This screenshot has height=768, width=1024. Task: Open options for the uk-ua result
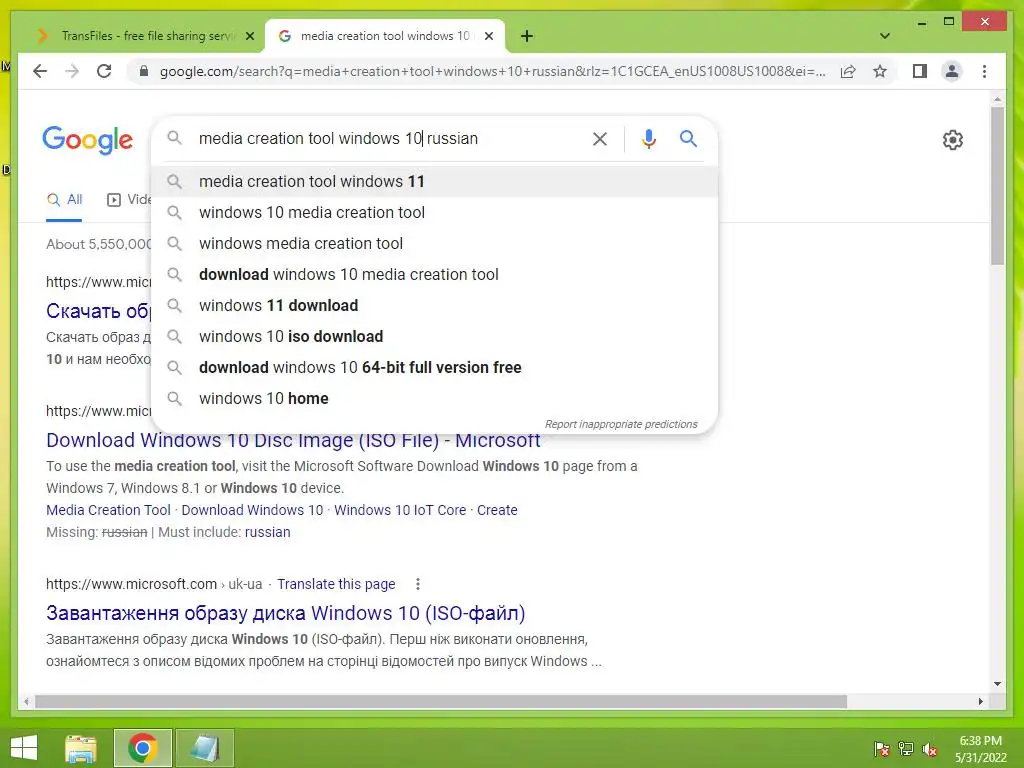tap(418, 584)
